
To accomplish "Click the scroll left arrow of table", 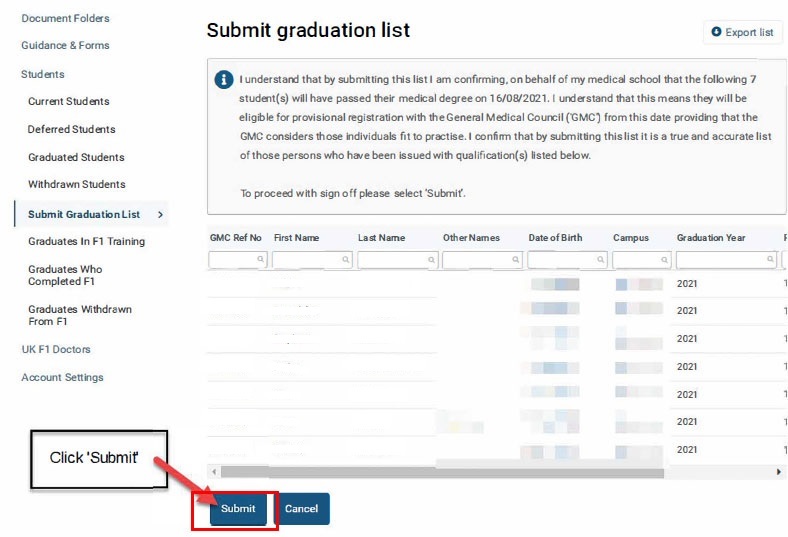I will point(215,472).
